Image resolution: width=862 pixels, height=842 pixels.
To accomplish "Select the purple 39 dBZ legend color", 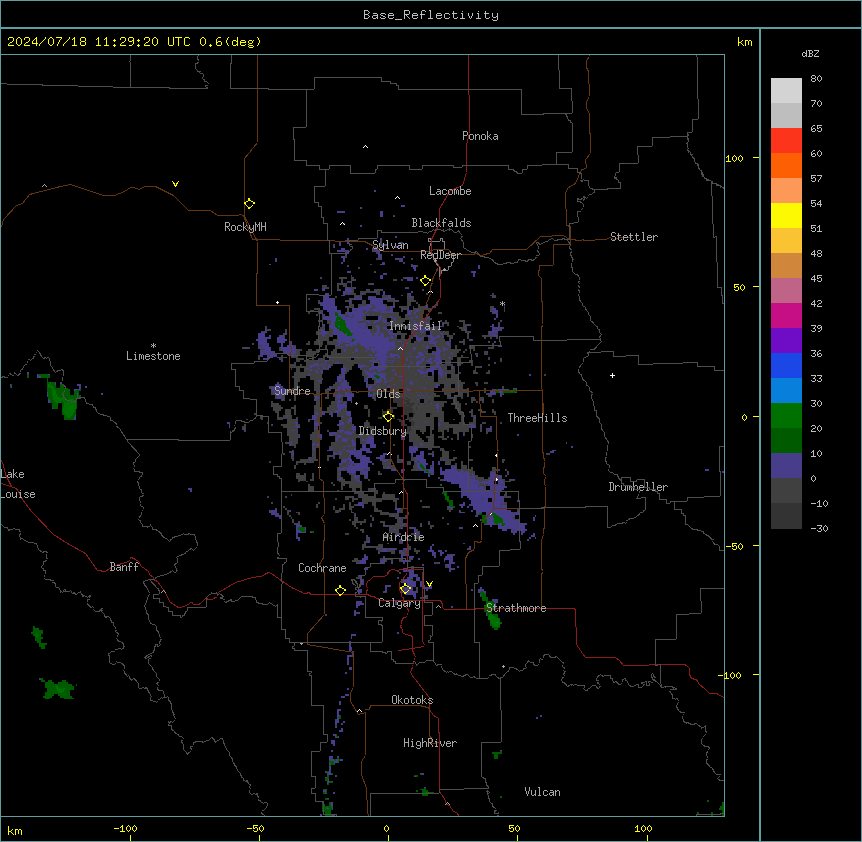I will click(x=786, y=340).
